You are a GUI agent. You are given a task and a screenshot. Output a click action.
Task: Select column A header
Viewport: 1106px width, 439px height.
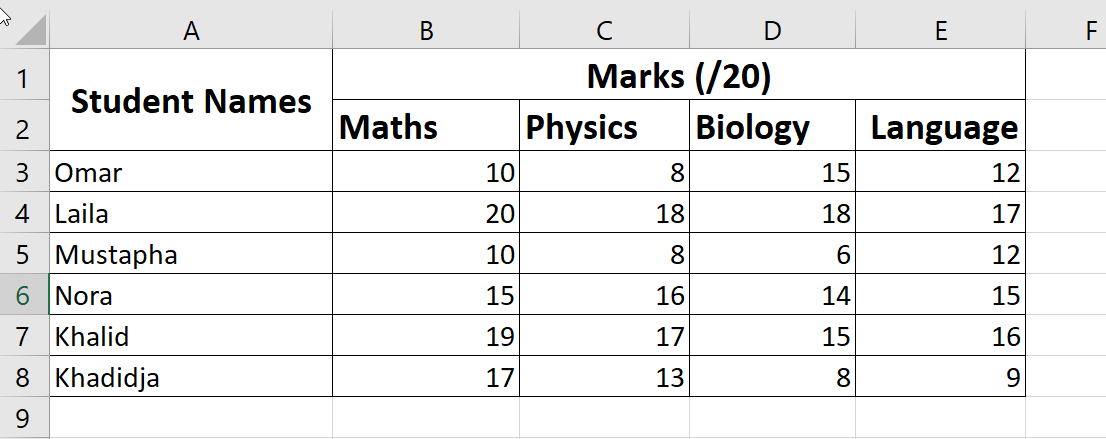click(191, 32)
